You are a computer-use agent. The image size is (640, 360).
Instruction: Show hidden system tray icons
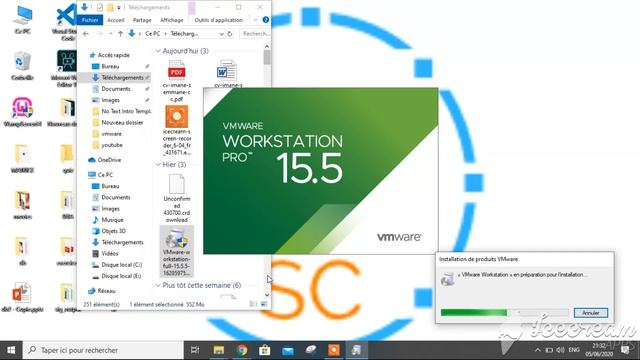point(538,350)
